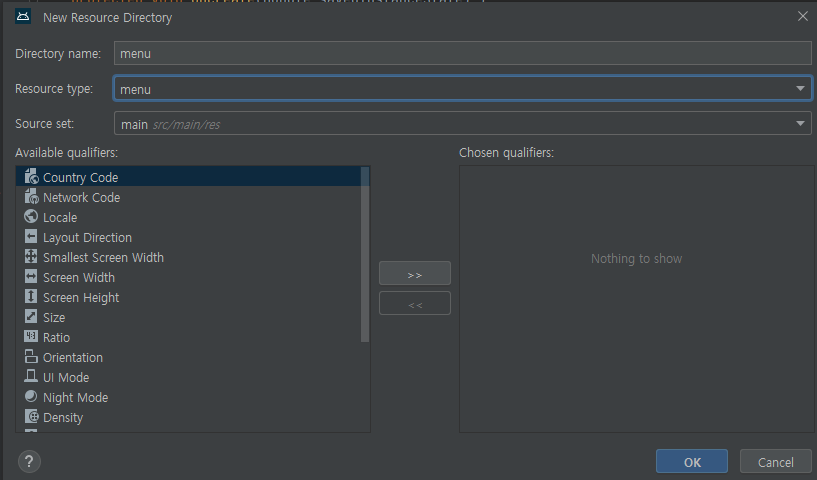Select Network Code in available qualifiers
Image resolution: width=817 pixels, height=480 pixels.
pos(189,197)
